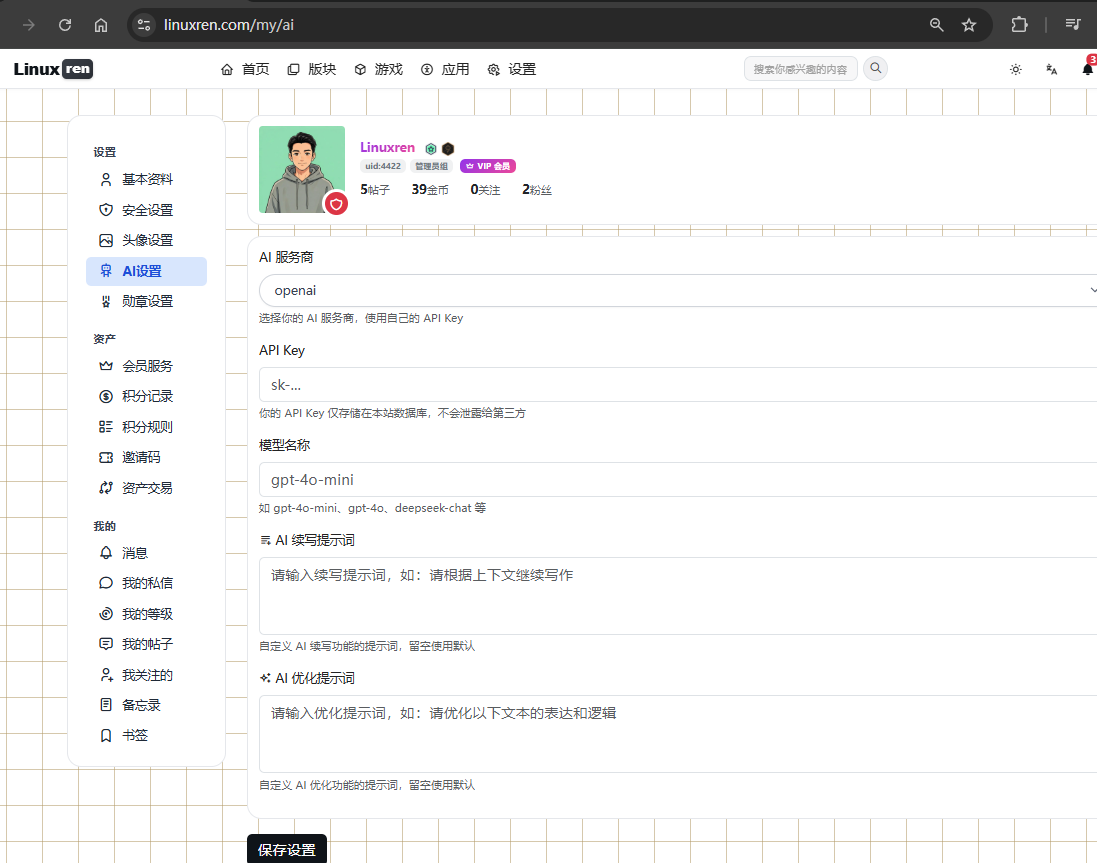Click the zoom magnifier icon in address bar
This screenshot has height=863, width=1097.
click(x=936, y=25)
